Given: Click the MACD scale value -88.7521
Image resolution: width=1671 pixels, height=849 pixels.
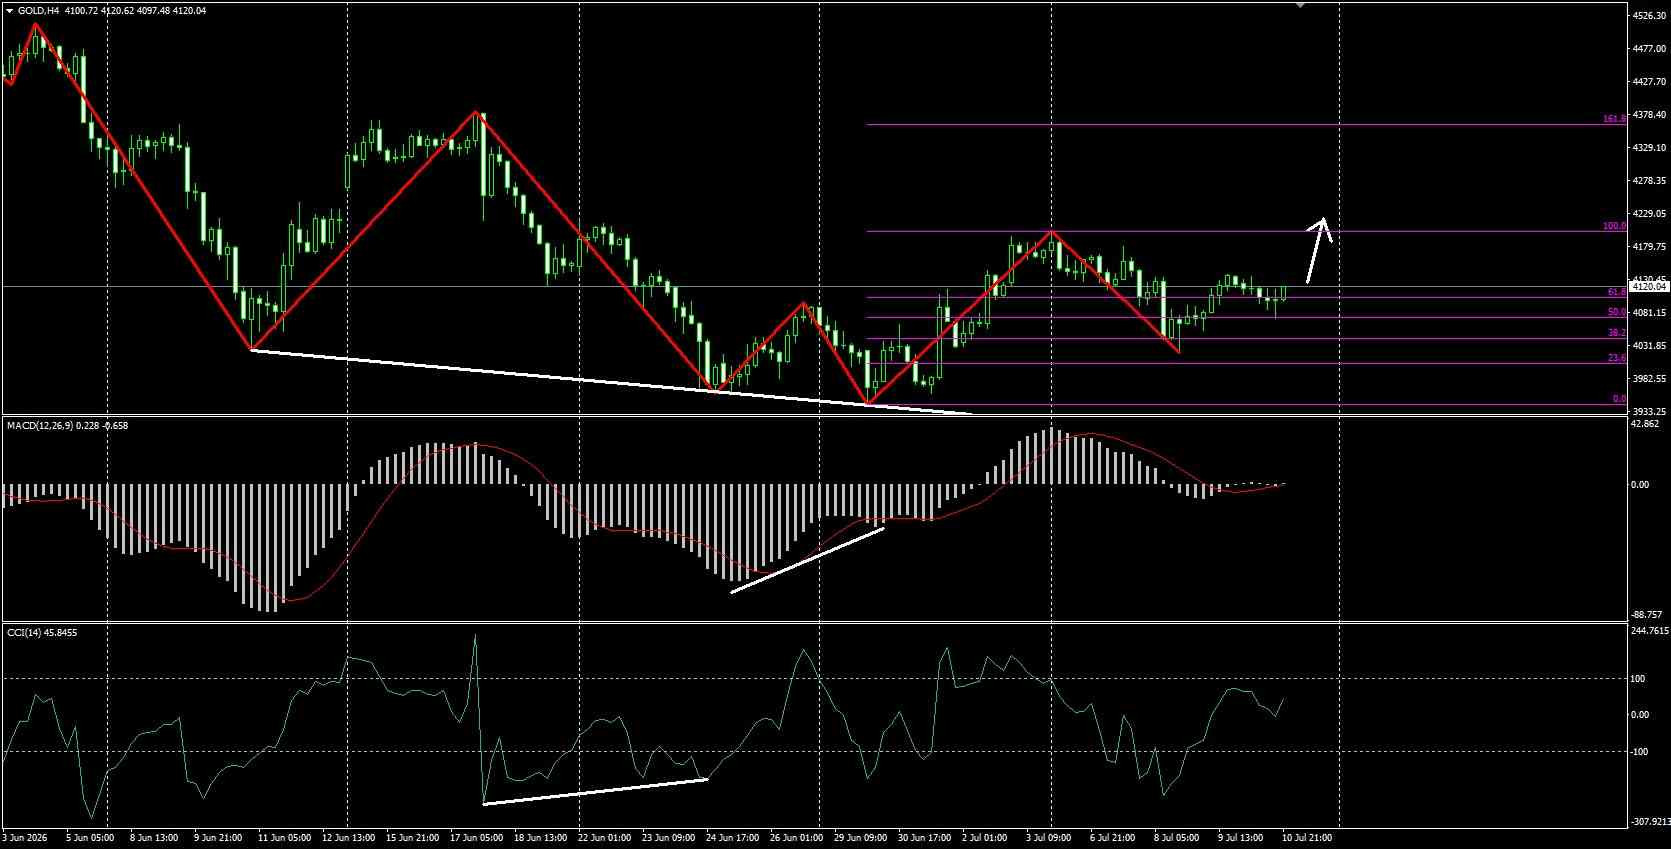Looking at the screenshot, I should 1648,615.
